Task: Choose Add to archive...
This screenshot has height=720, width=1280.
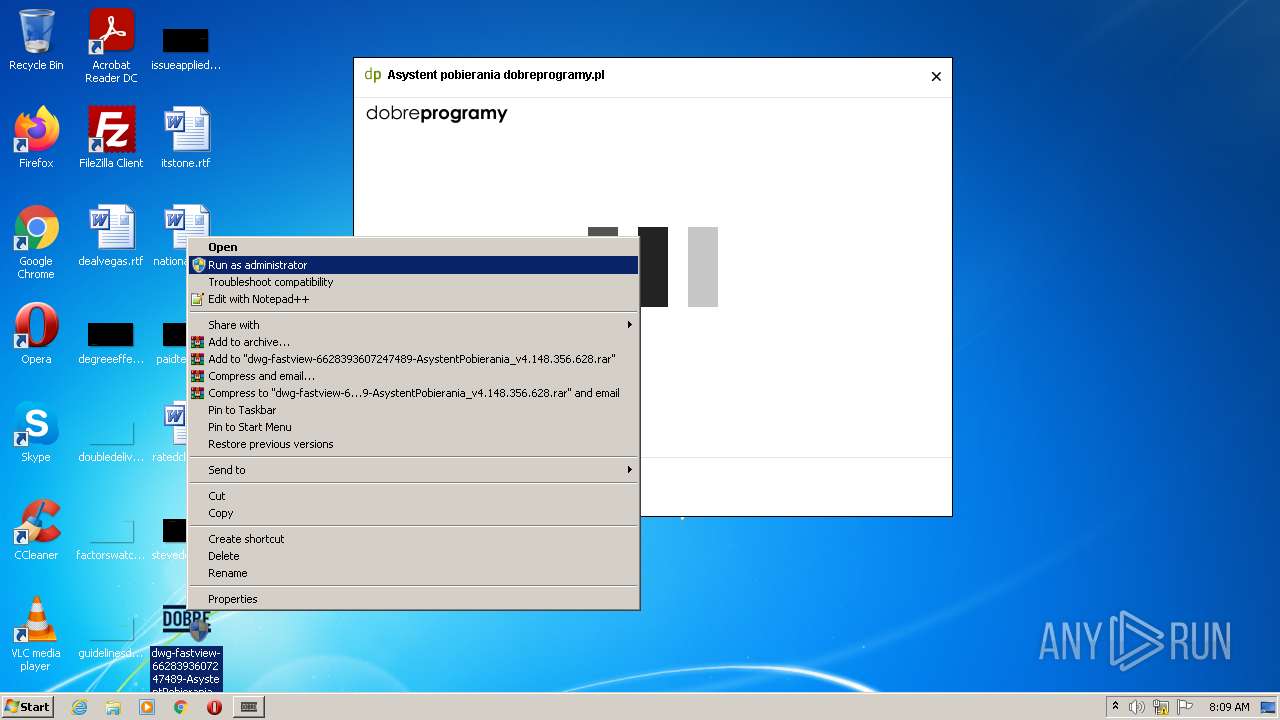Action: coord(414,342)
